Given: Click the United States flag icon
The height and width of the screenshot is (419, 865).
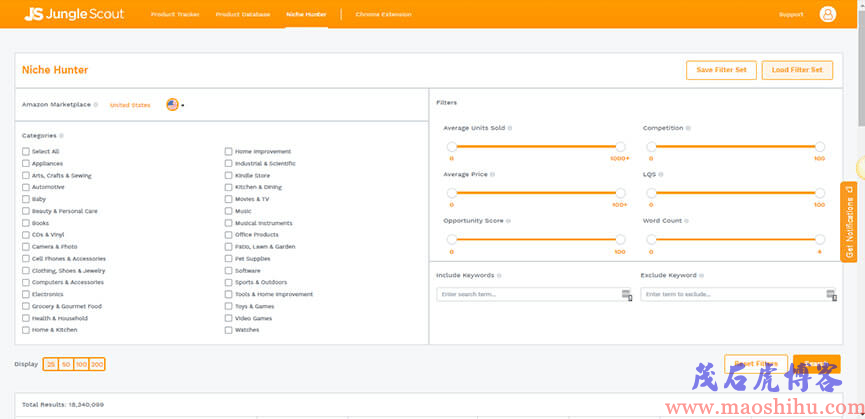Looking at the screenshot, I should (172, 105).
